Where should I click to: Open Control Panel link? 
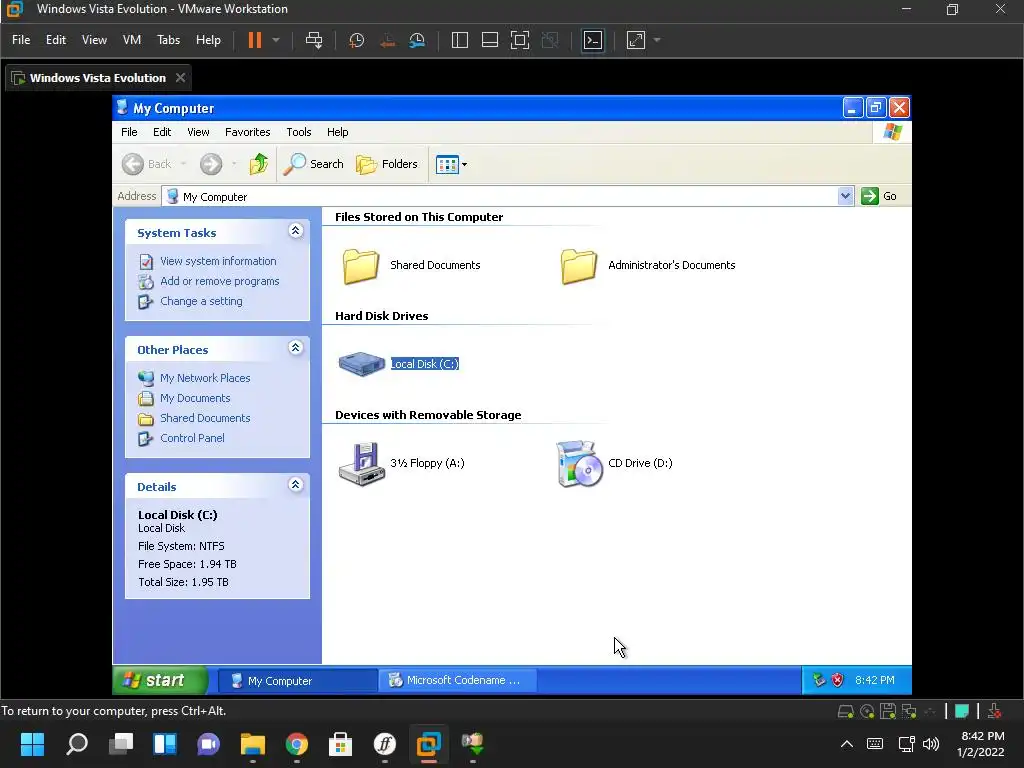tap(192, 438)
